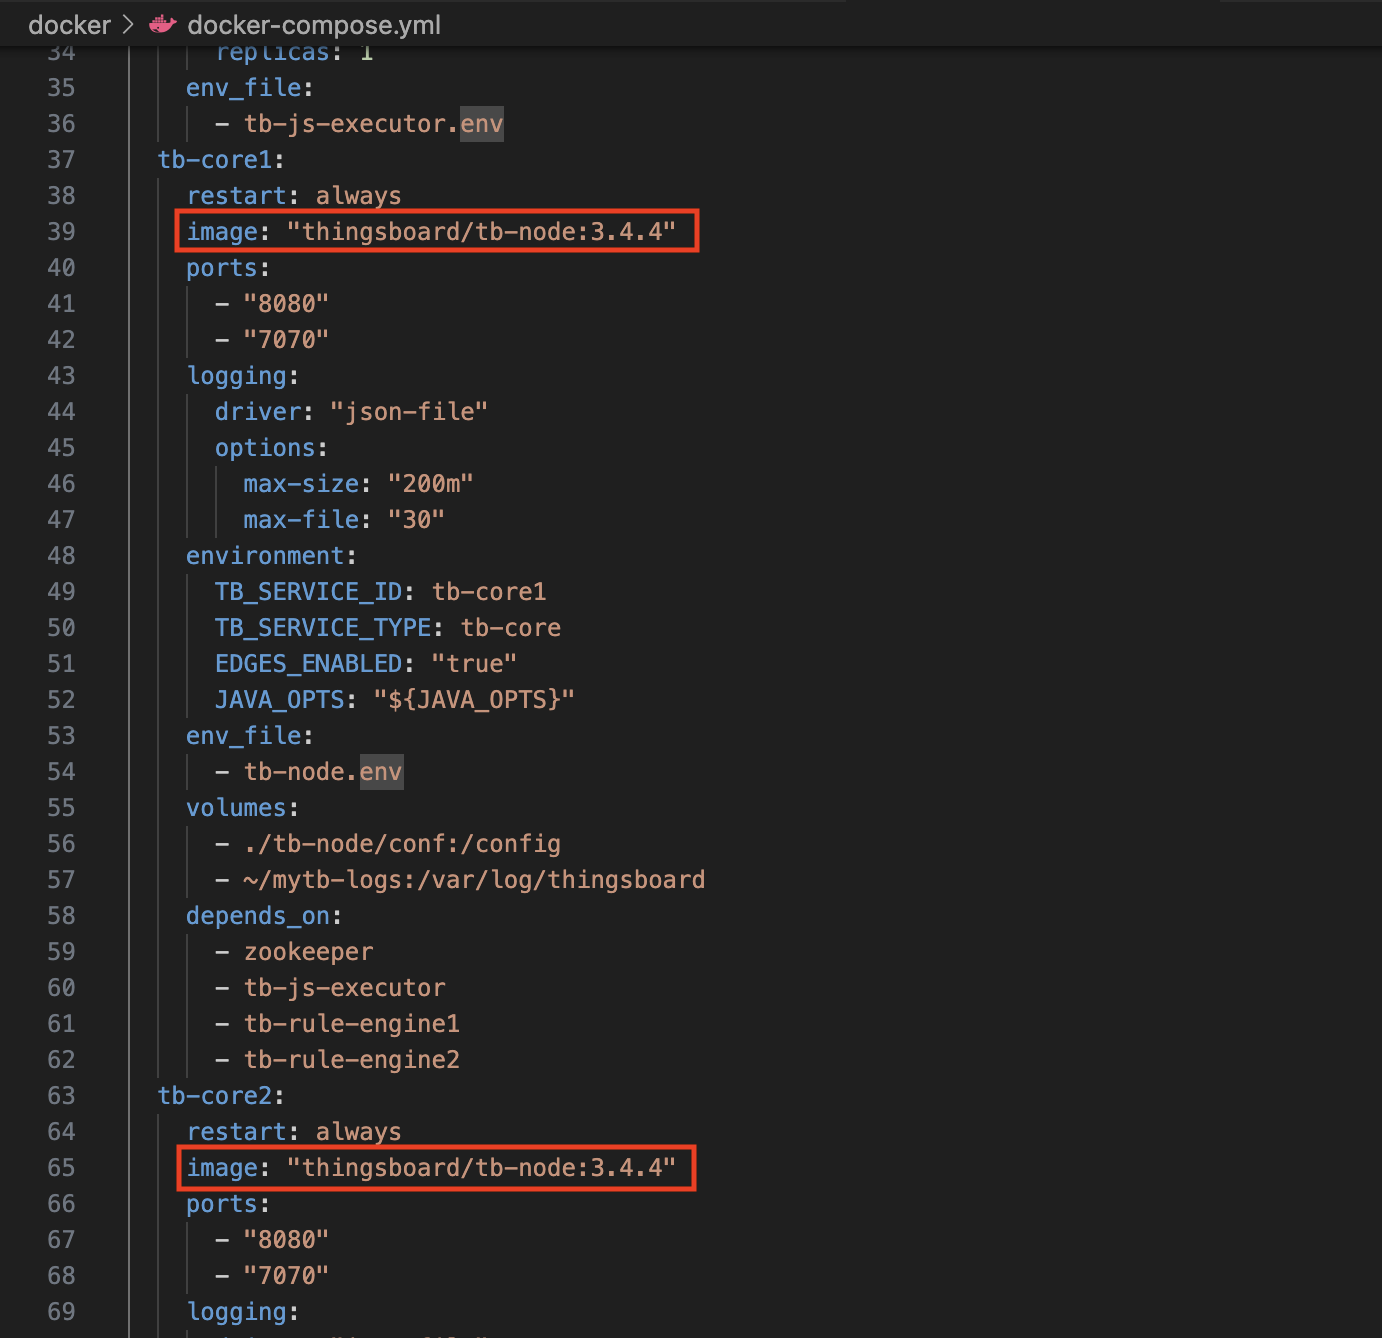
Task: Click line number 39 in the gutter
Action: point(61,232)
